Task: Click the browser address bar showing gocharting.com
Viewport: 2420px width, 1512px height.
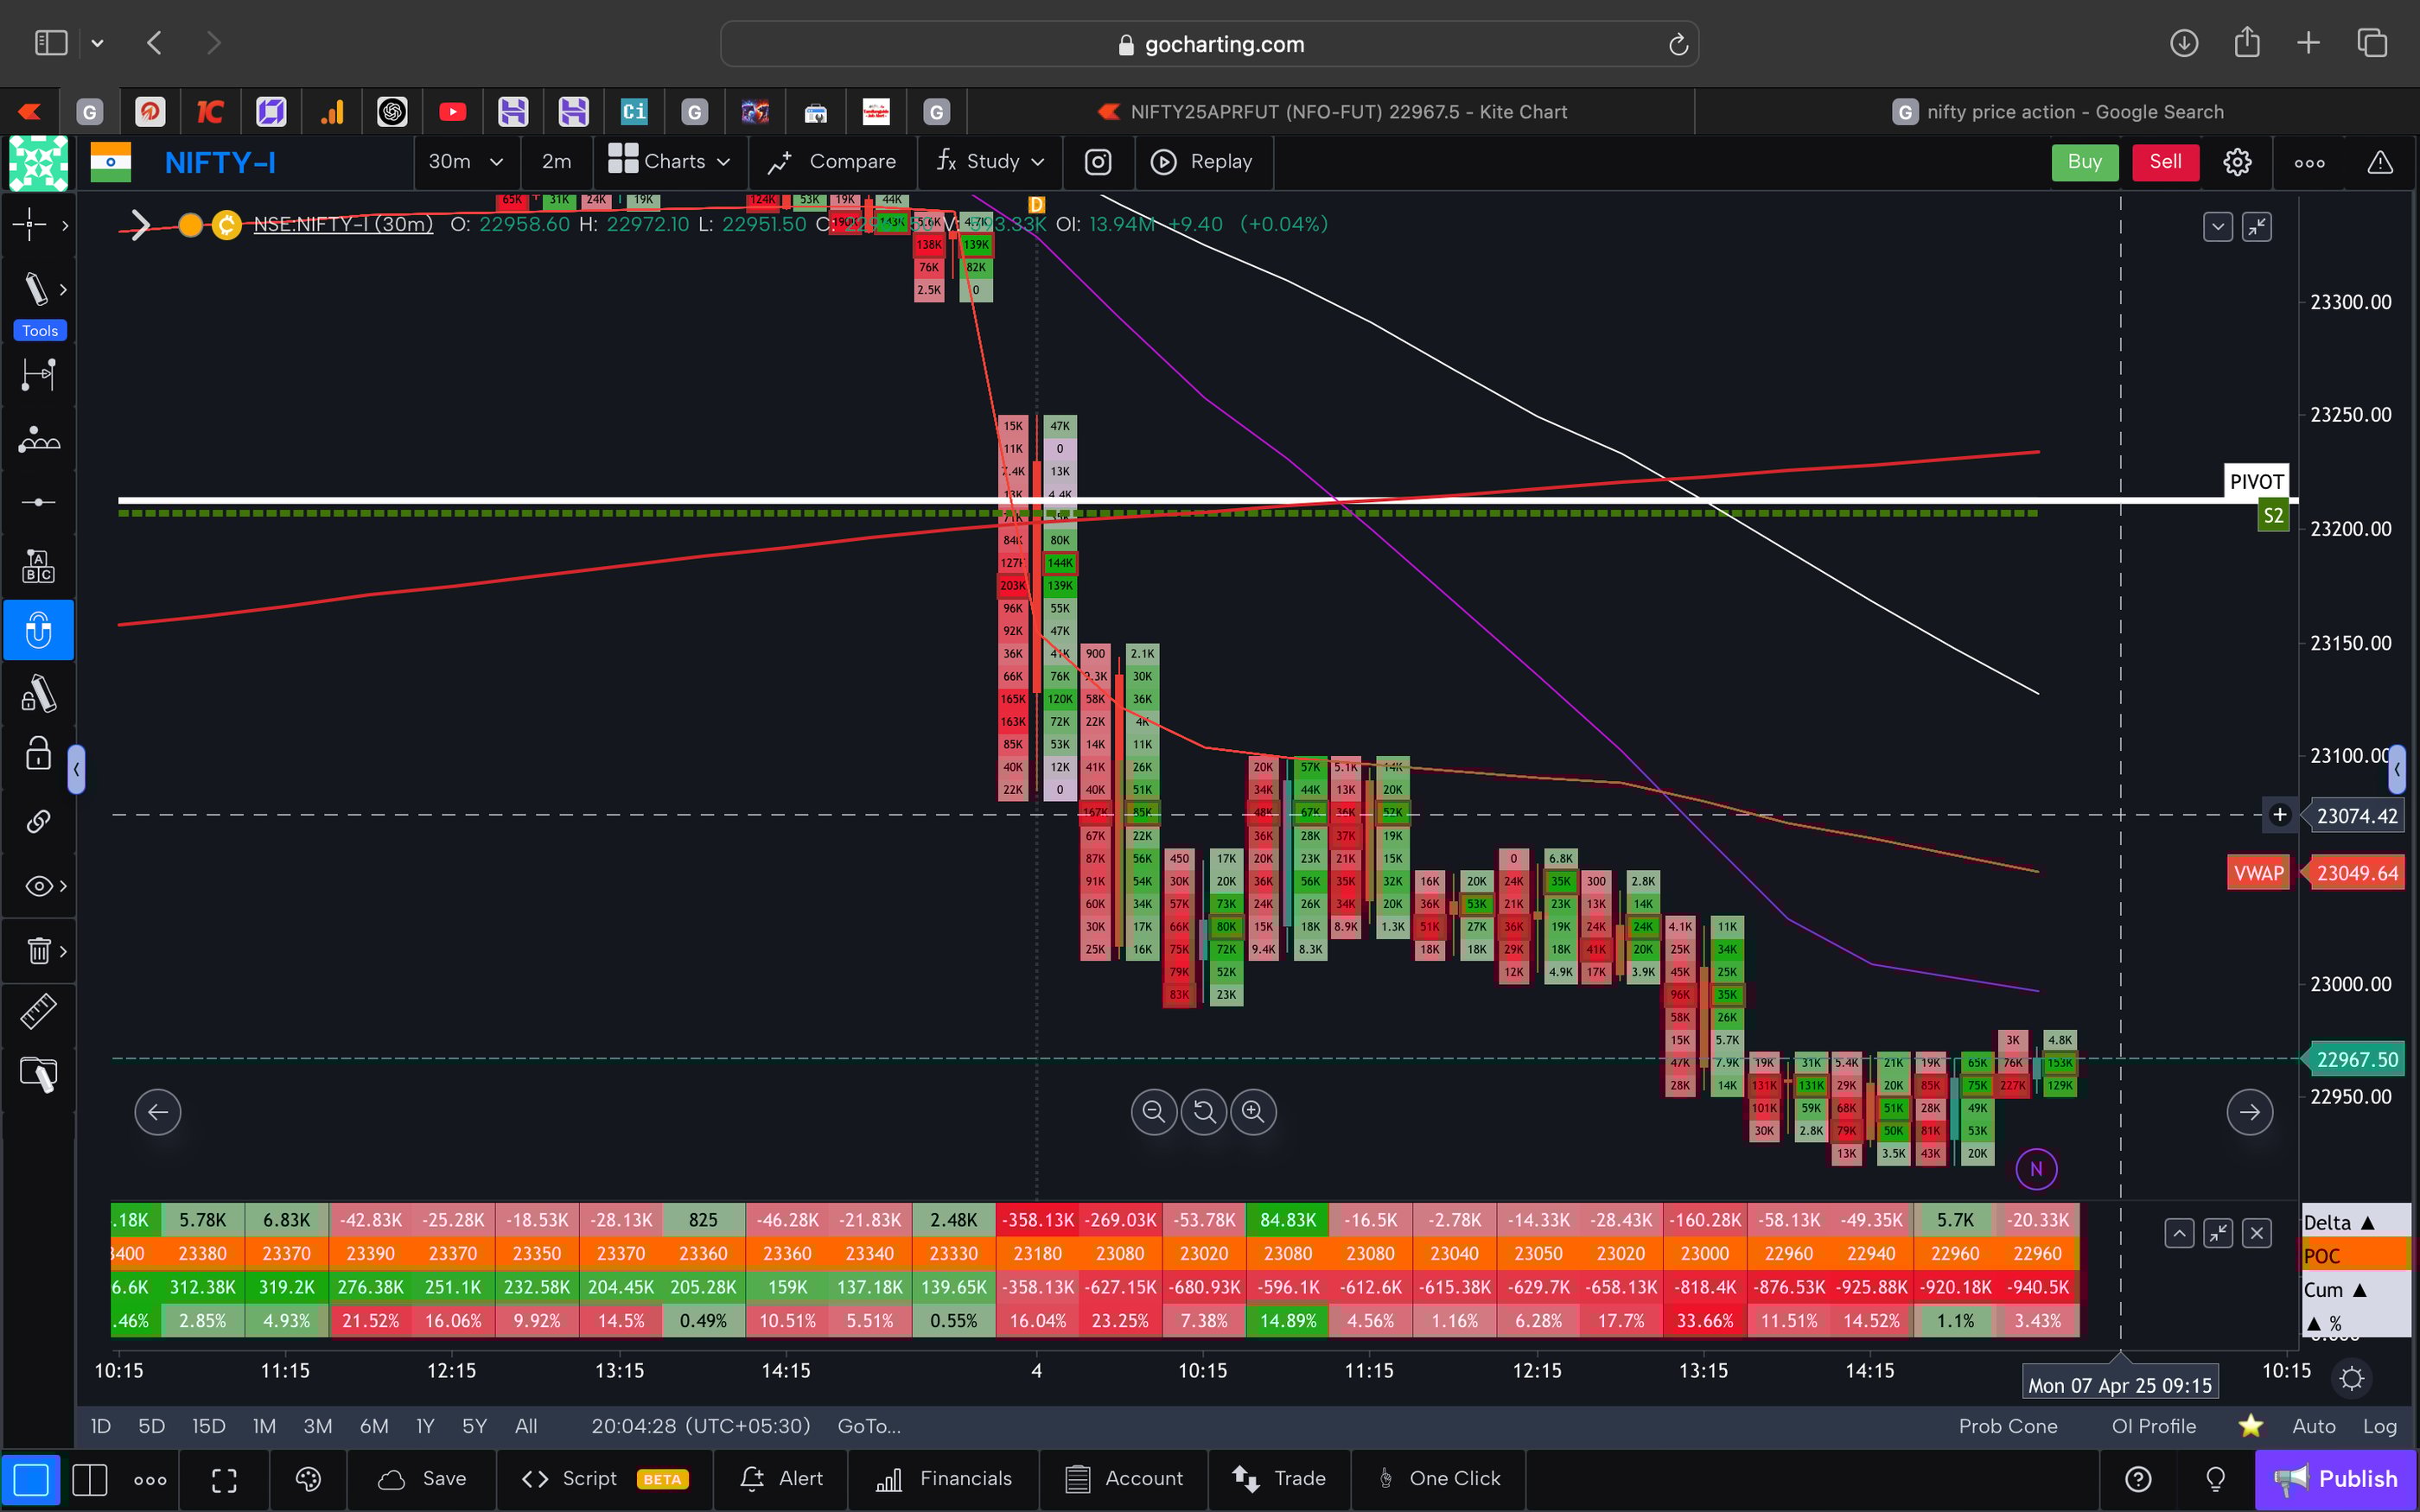Action: coord(1210,43)
